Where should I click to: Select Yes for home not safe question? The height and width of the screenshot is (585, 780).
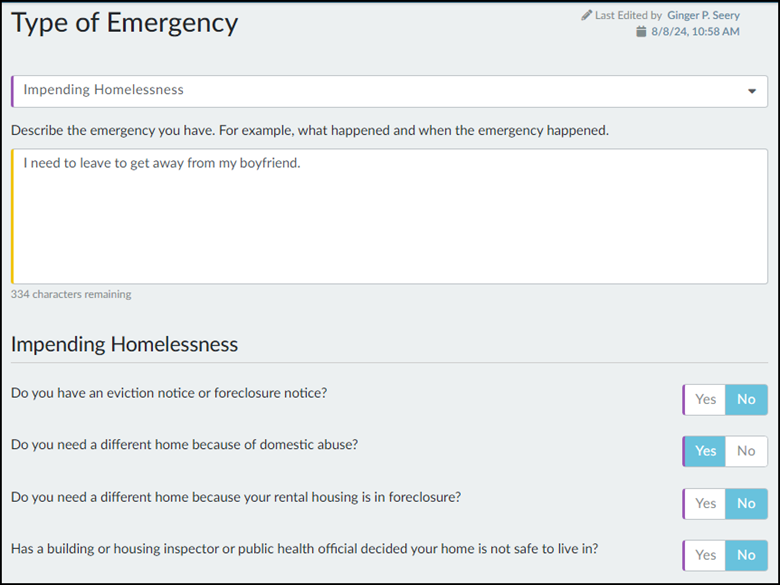pos(705,555)
